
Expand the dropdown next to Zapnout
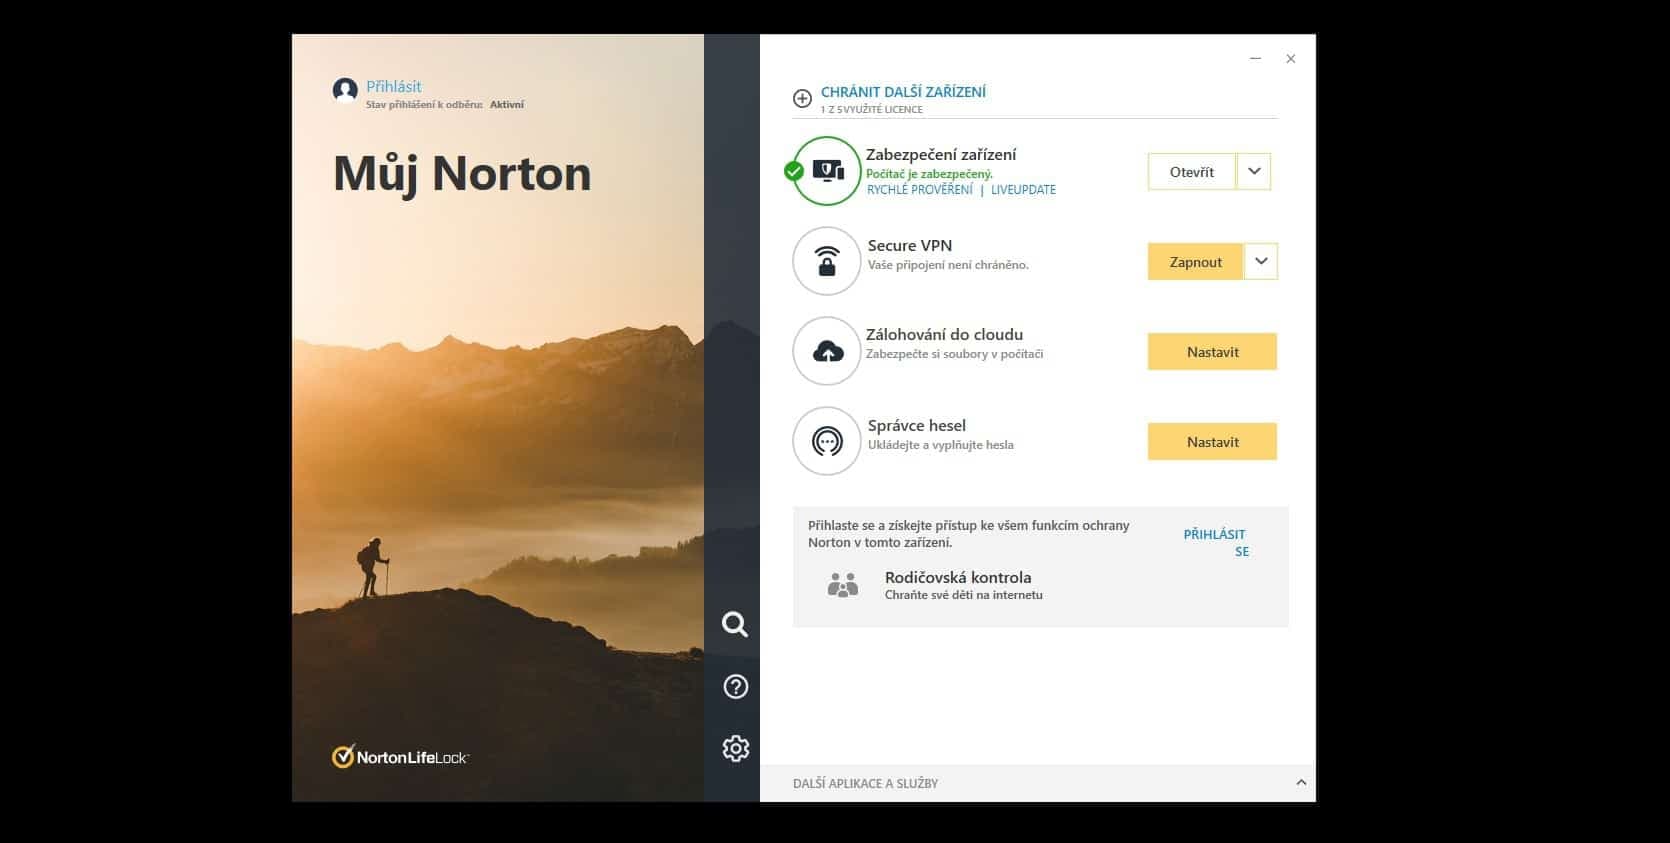click(x=1261, y=261)
